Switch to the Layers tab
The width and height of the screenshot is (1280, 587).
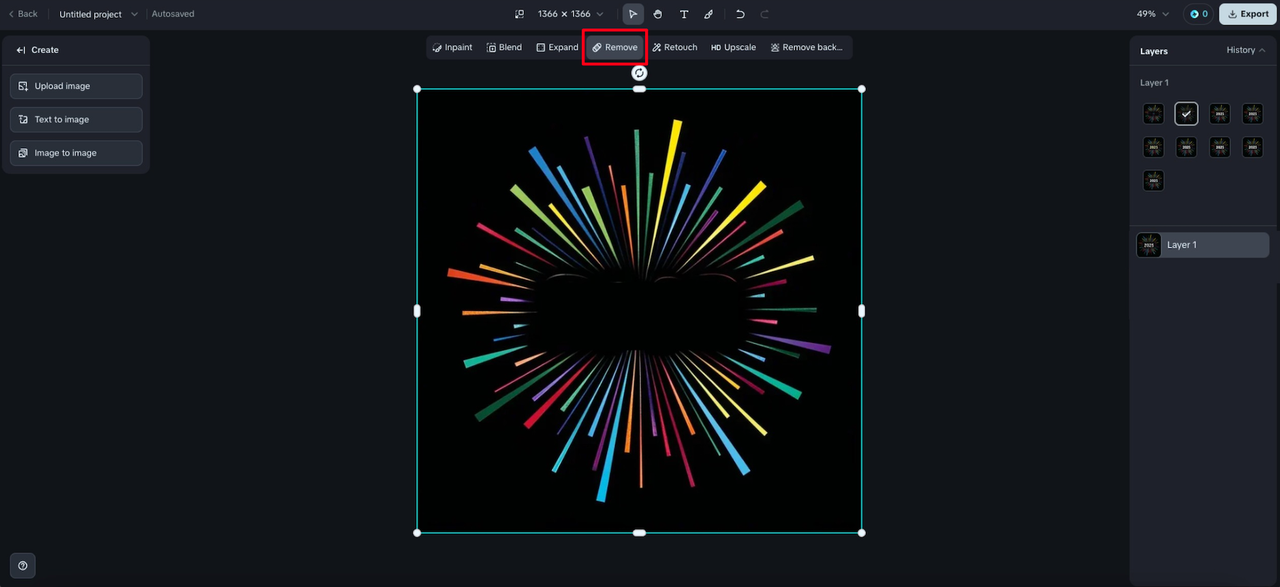point(1154,51)
